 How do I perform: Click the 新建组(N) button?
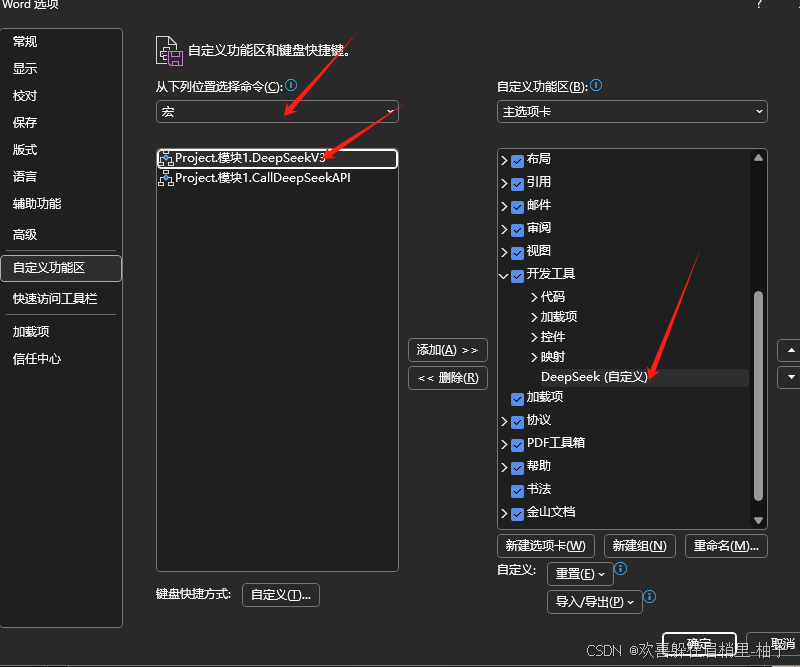pyautogui.click(x=639, y=546)
